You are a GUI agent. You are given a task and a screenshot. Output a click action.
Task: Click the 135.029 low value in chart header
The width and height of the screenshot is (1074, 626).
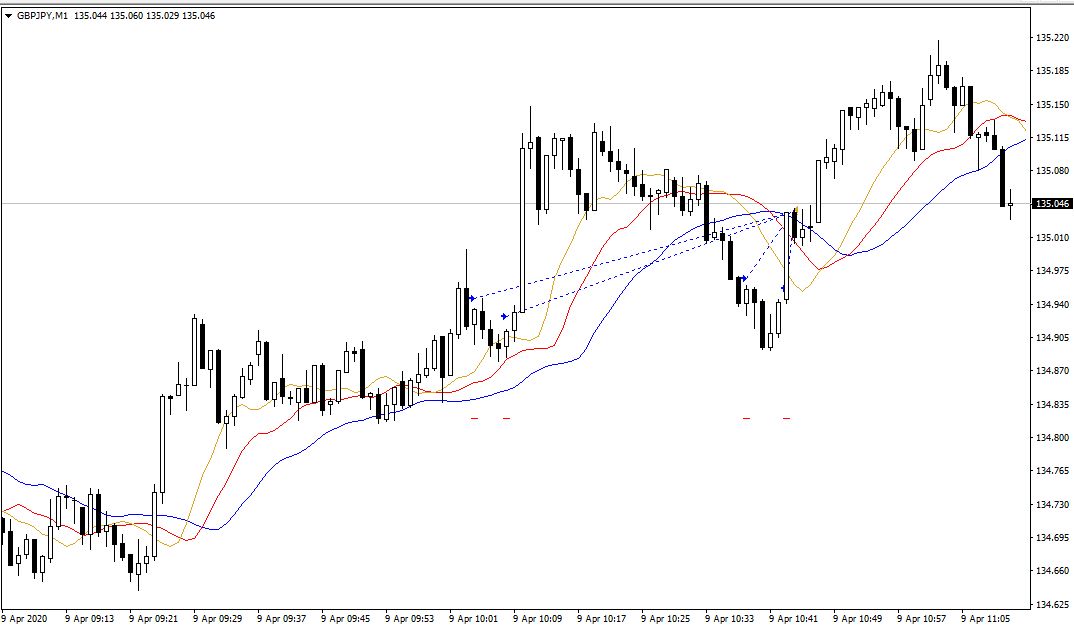pos(162,16)
